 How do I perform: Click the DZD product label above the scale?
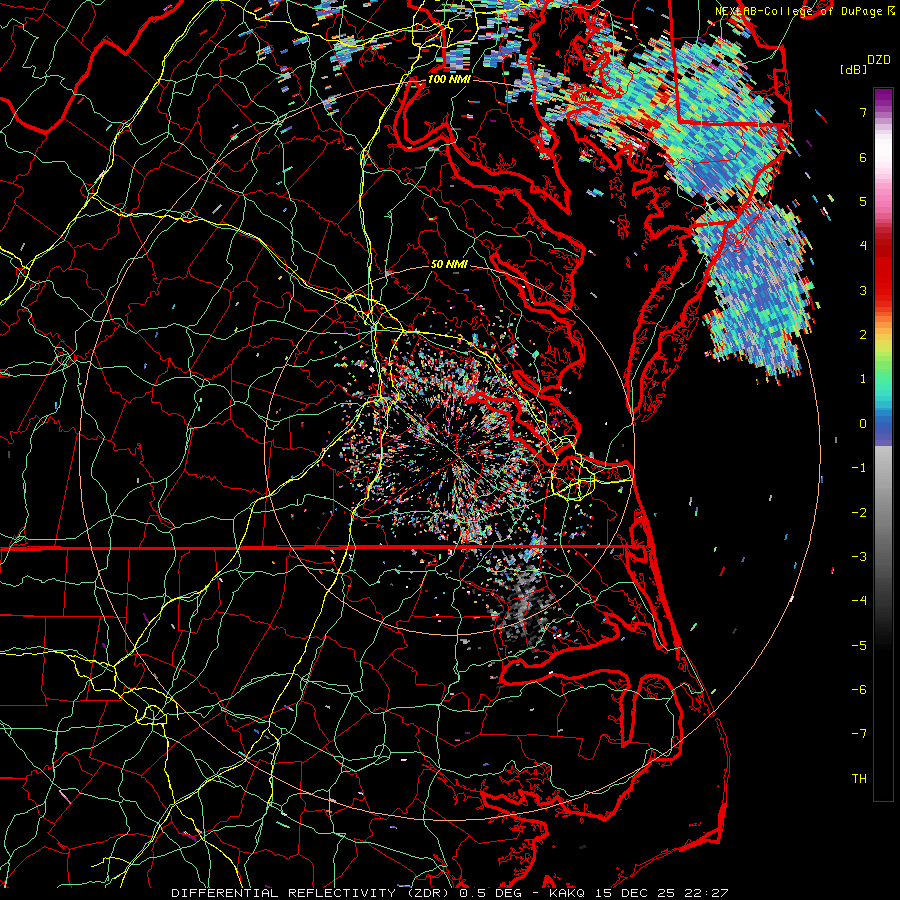point(879,60)
